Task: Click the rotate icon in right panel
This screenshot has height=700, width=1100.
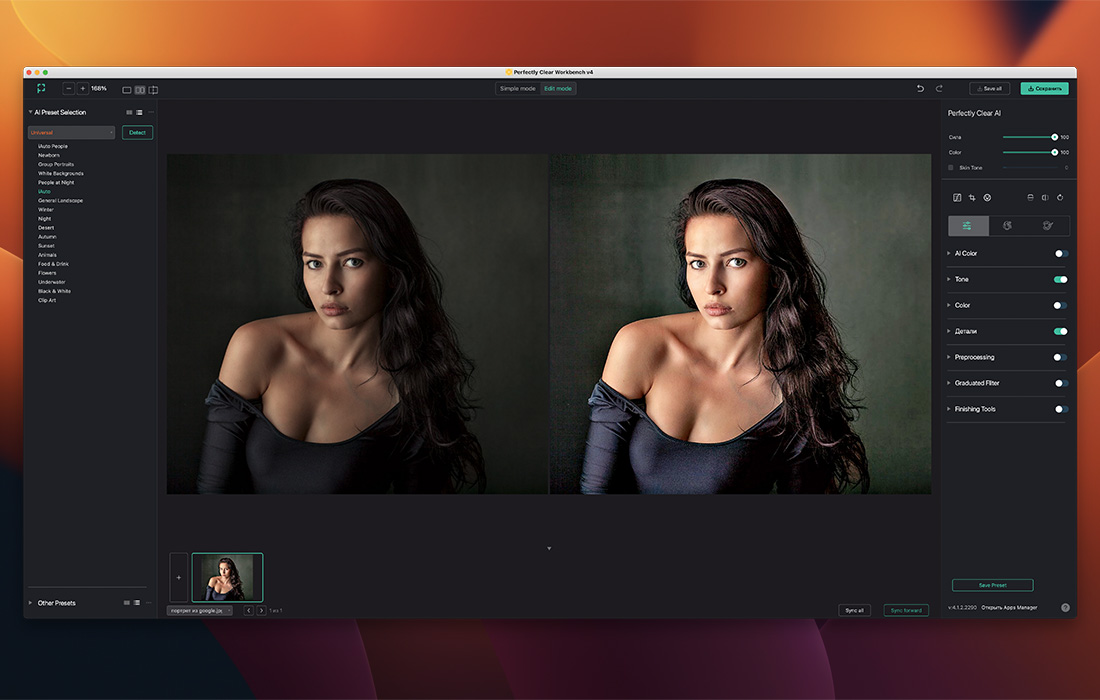Action: [1060, 198]
